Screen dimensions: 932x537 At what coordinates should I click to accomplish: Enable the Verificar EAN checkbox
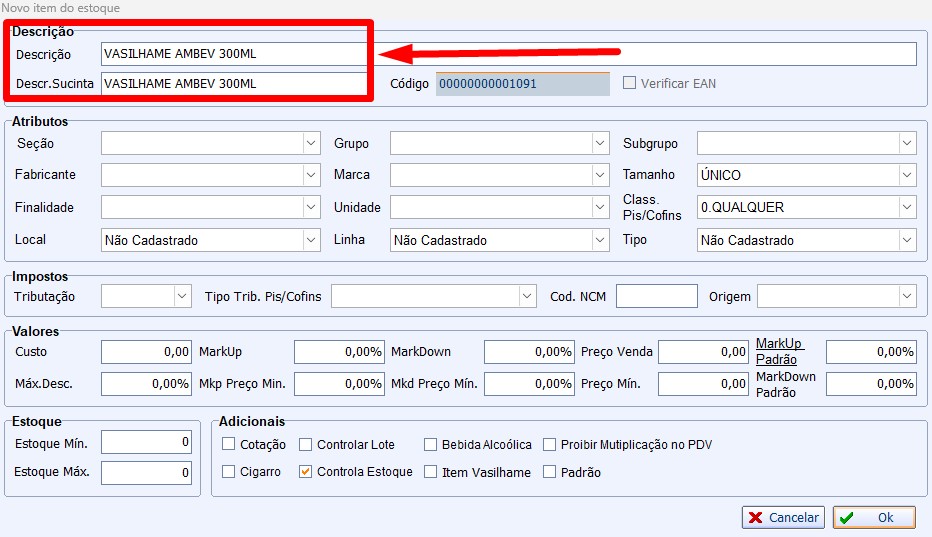click(629, 83)
